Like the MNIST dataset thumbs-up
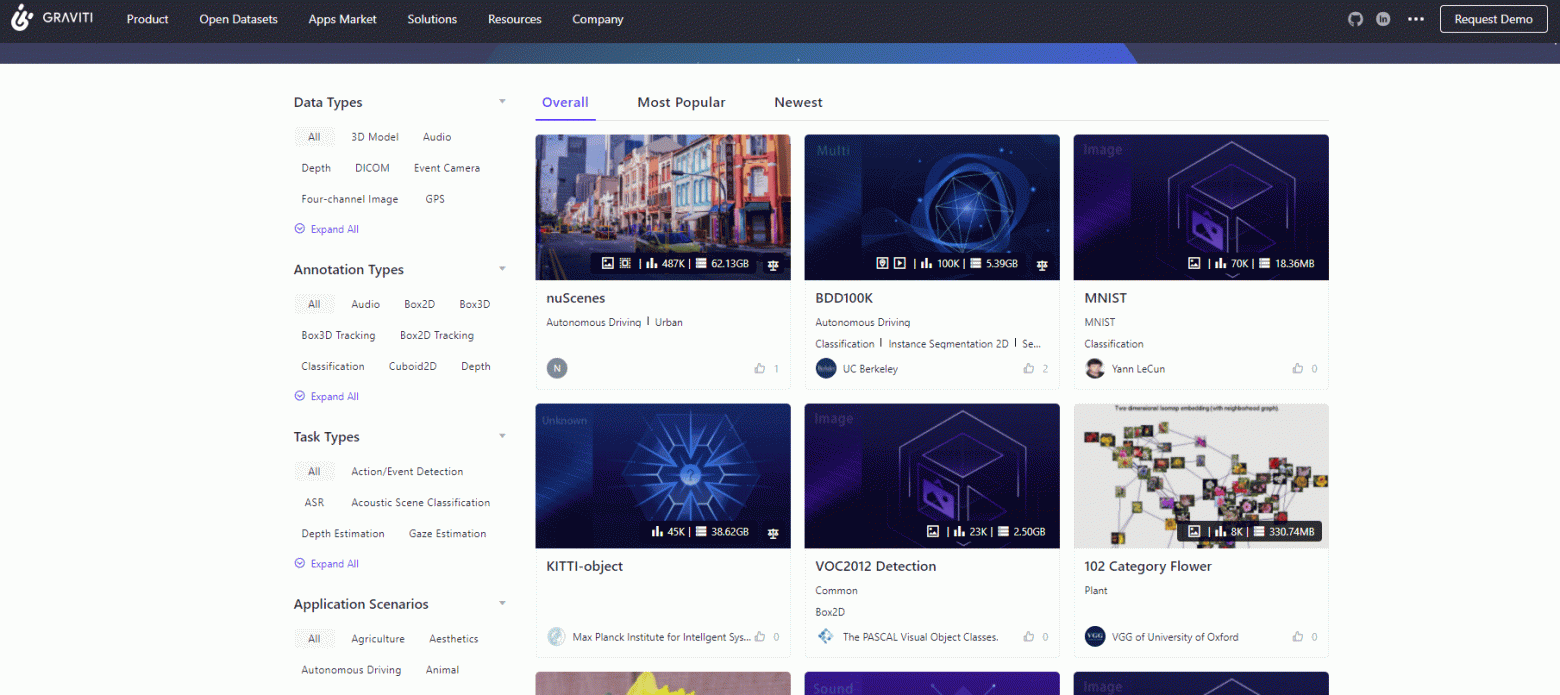Image resolution: width=1560 pixels, height=695 pixels. pos(1298,368)
